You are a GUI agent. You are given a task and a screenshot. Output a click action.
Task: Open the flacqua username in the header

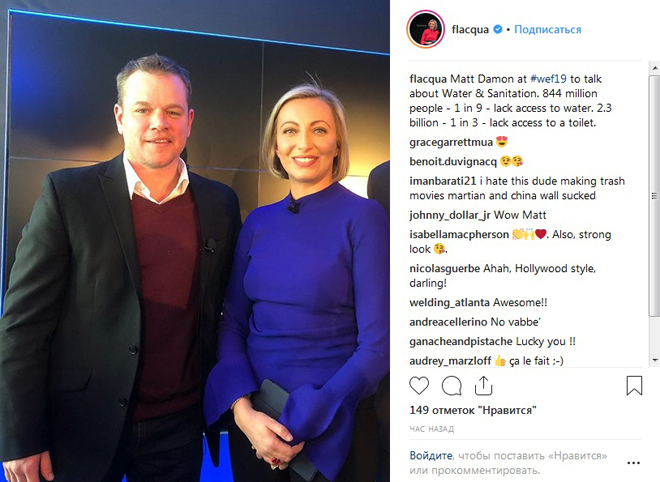tap(470, 29)
